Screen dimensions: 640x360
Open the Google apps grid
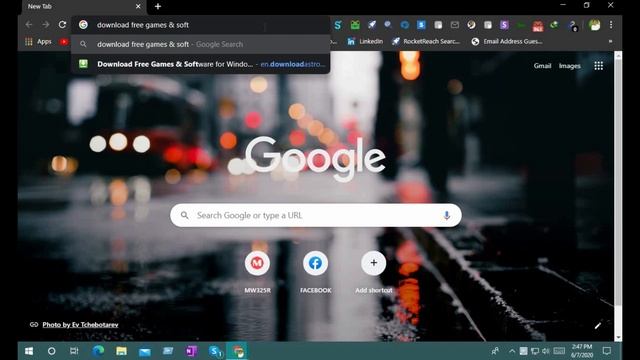tap(598, 66)
